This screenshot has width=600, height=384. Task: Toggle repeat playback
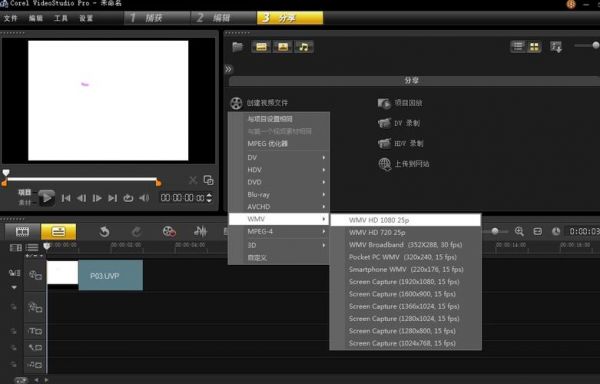pyautogui.click(x=128, y=198)
